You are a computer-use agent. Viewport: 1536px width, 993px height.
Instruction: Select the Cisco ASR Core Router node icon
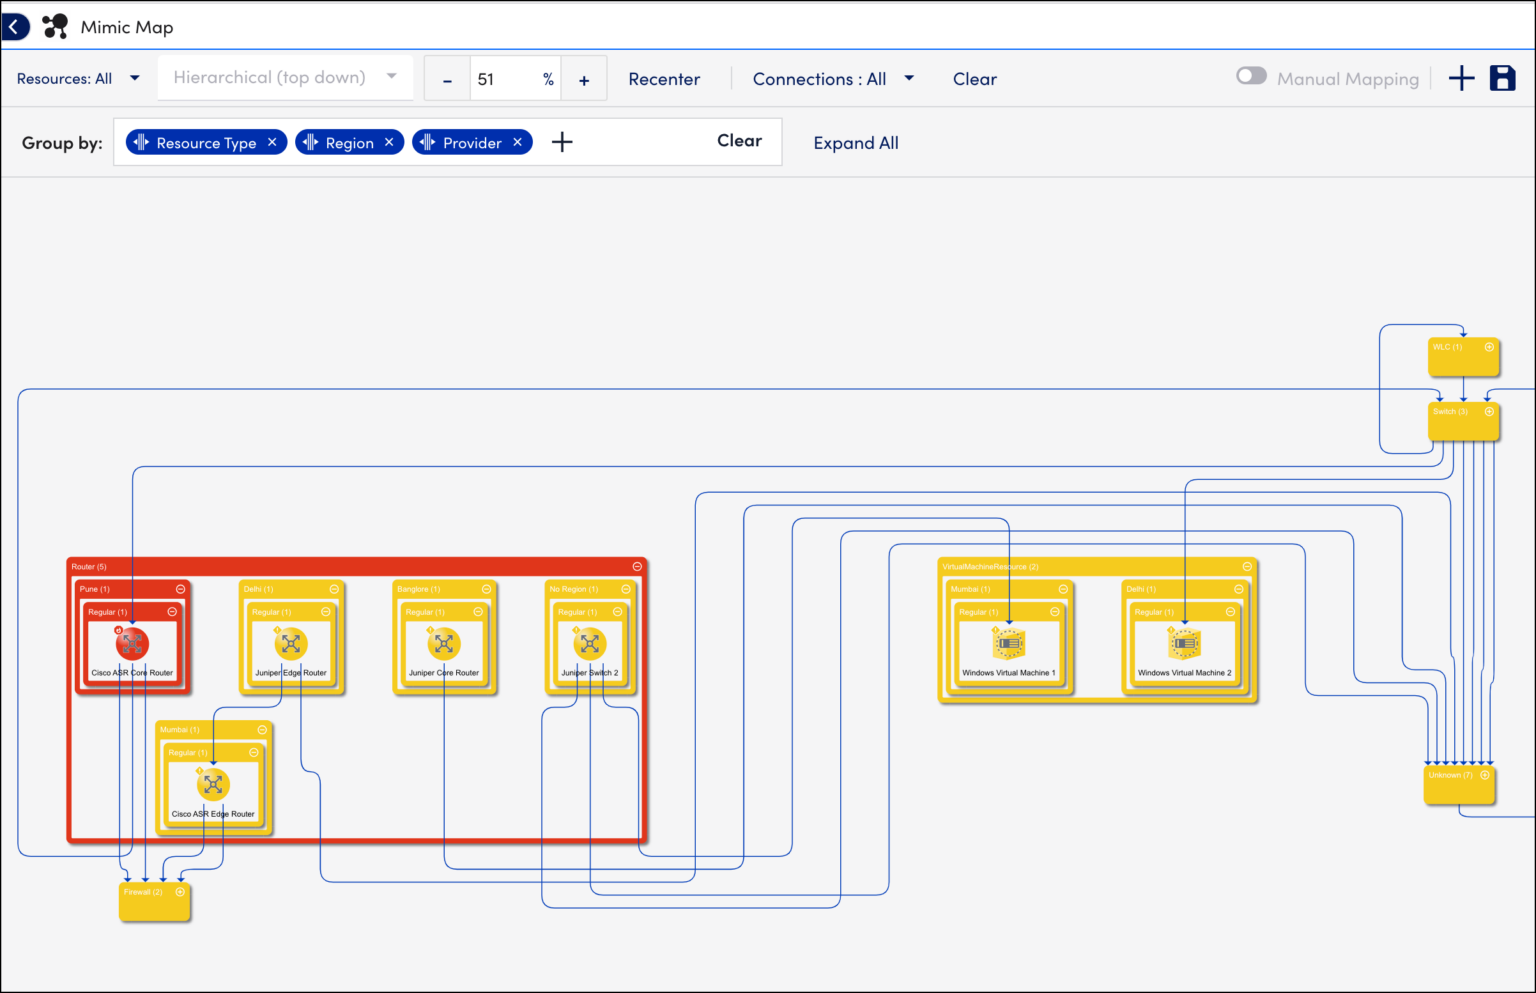[133, 643]
